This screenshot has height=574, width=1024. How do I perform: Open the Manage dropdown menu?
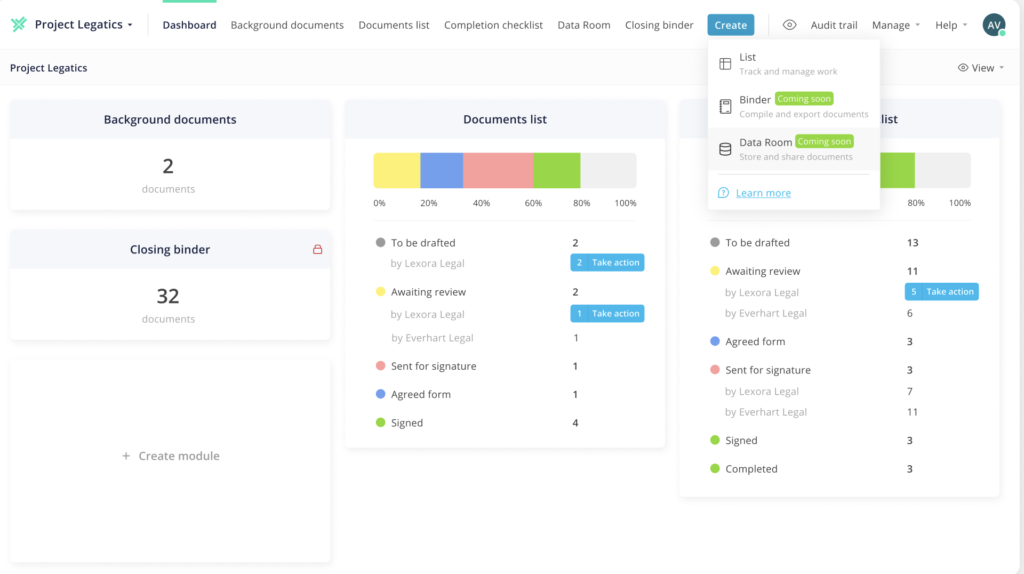click(x=895, y=25)
